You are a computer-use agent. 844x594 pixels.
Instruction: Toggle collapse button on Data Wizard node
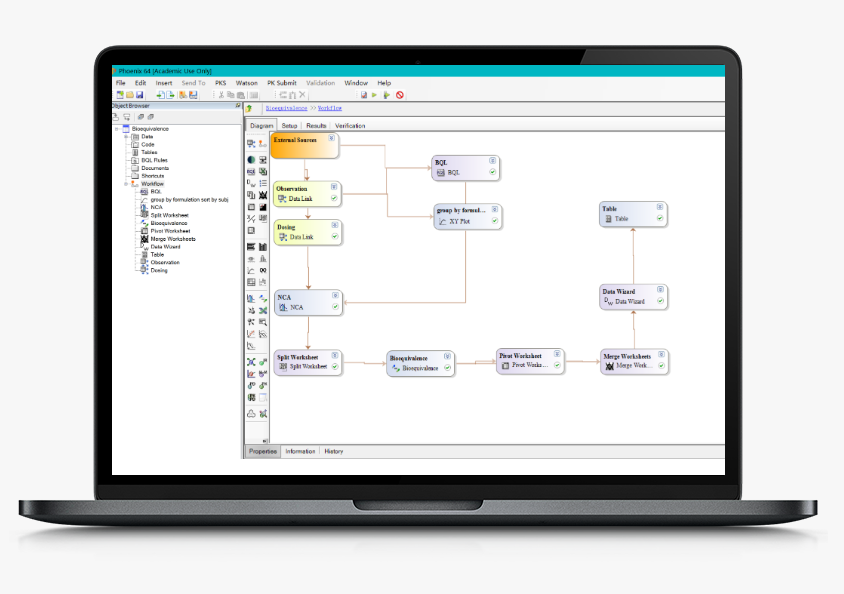660,289
